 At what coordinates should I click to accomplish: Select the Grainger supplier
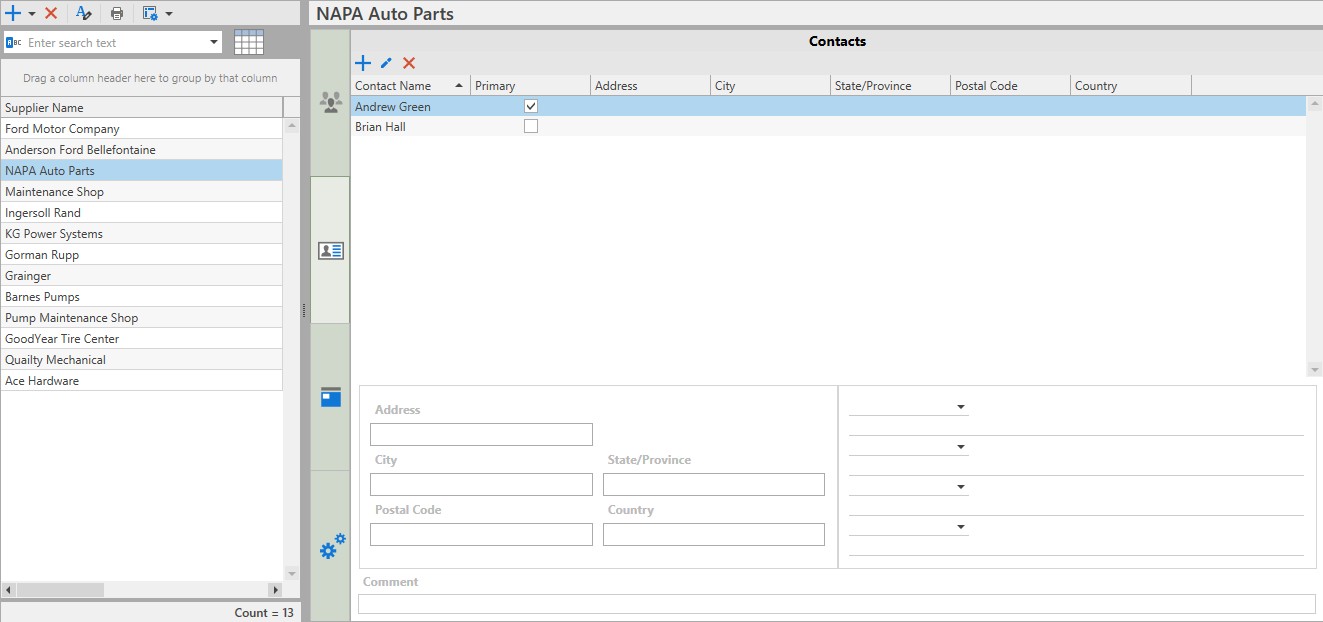click(142, 275)
